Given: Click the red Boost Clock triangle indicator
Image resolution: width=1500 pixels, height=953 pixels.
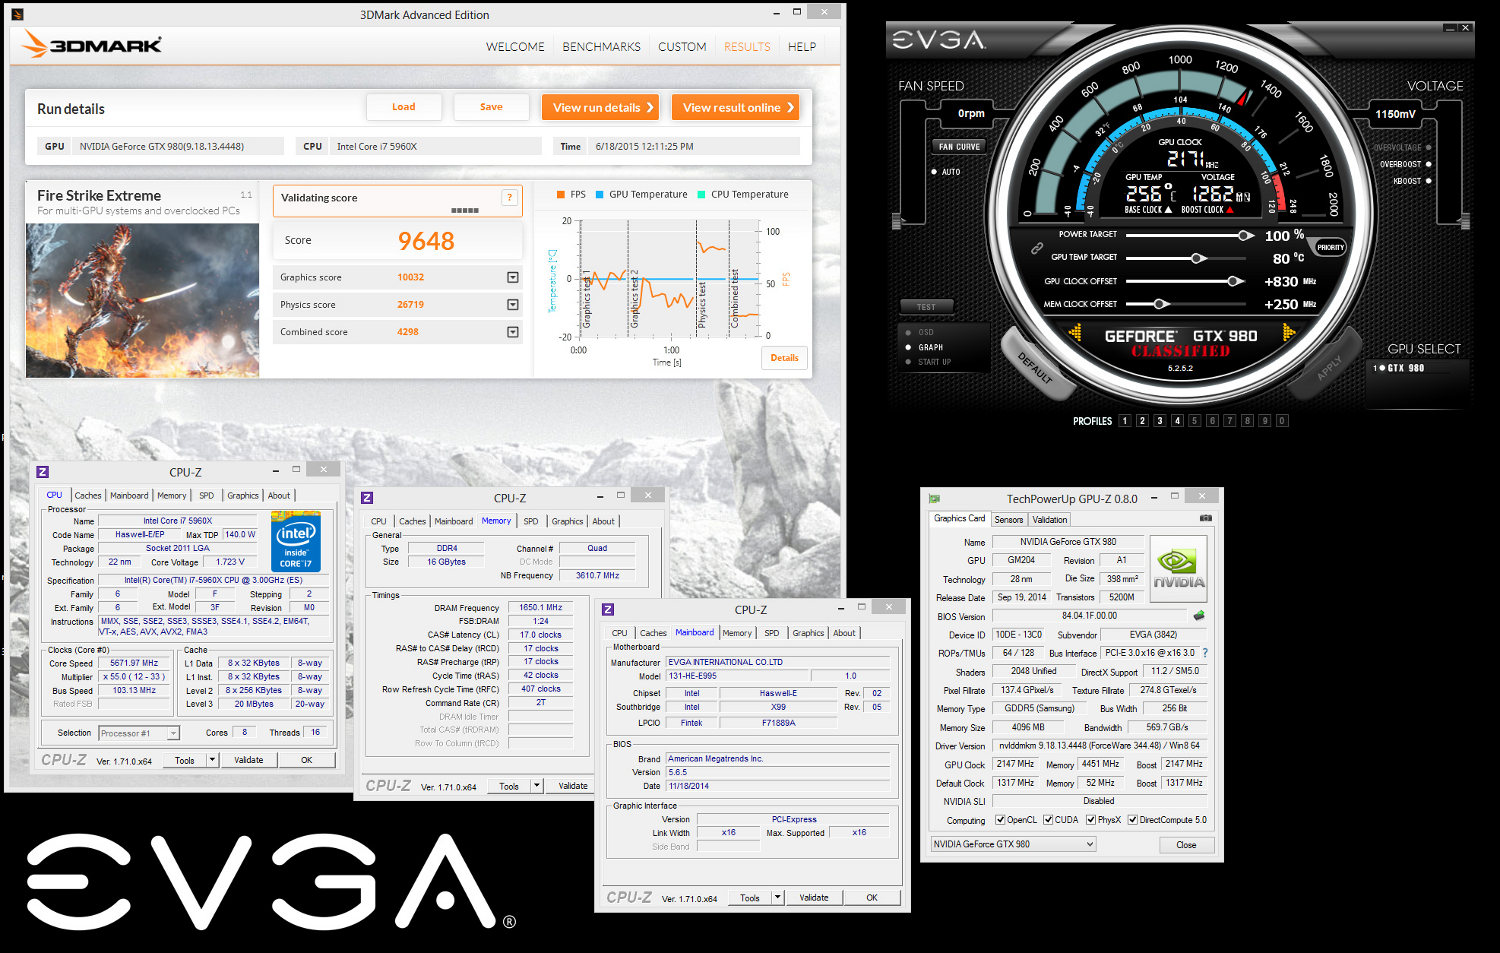Looking at the screenshot, I should point(1230,210).
